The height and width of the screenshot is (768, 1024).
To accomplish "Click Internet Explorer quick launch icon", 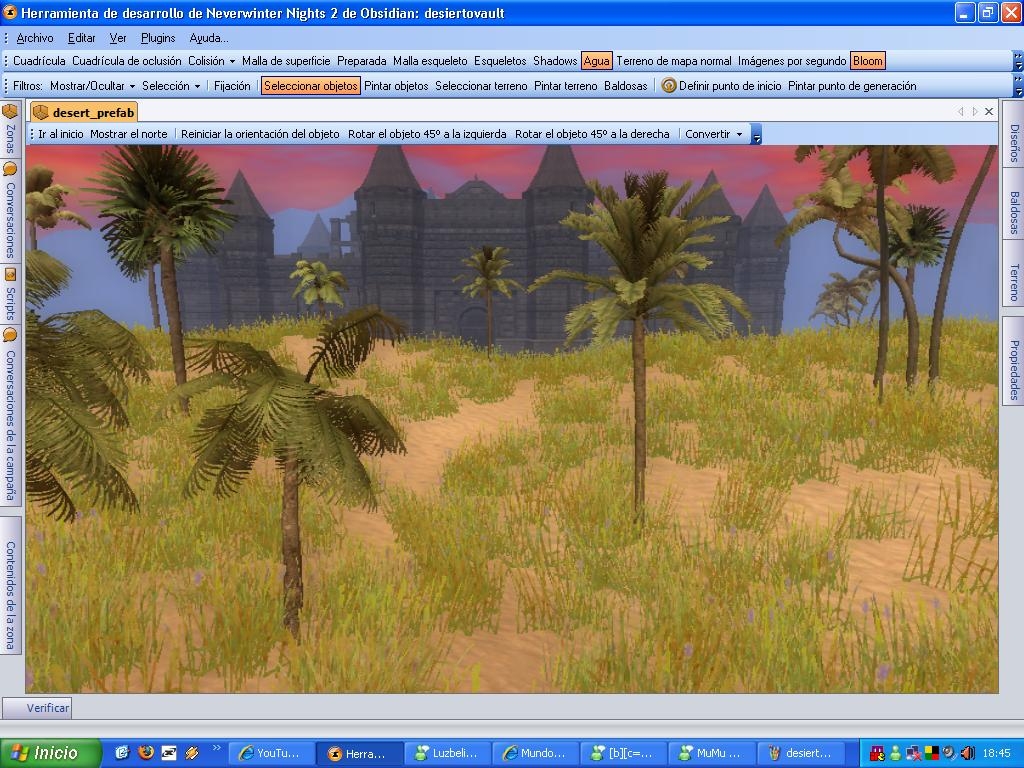I will tap(123, 753).
